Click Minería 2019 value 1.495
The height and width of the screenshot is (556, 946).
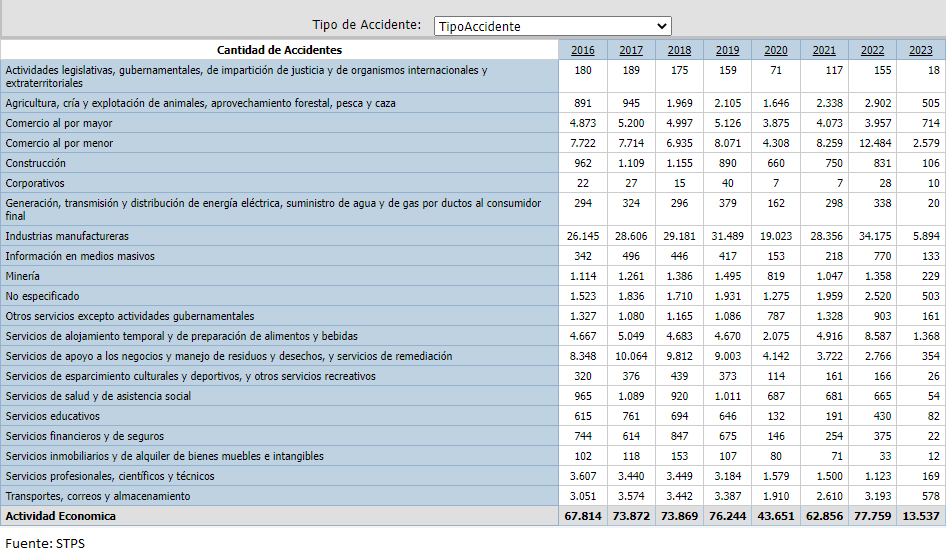coord(728,276)
